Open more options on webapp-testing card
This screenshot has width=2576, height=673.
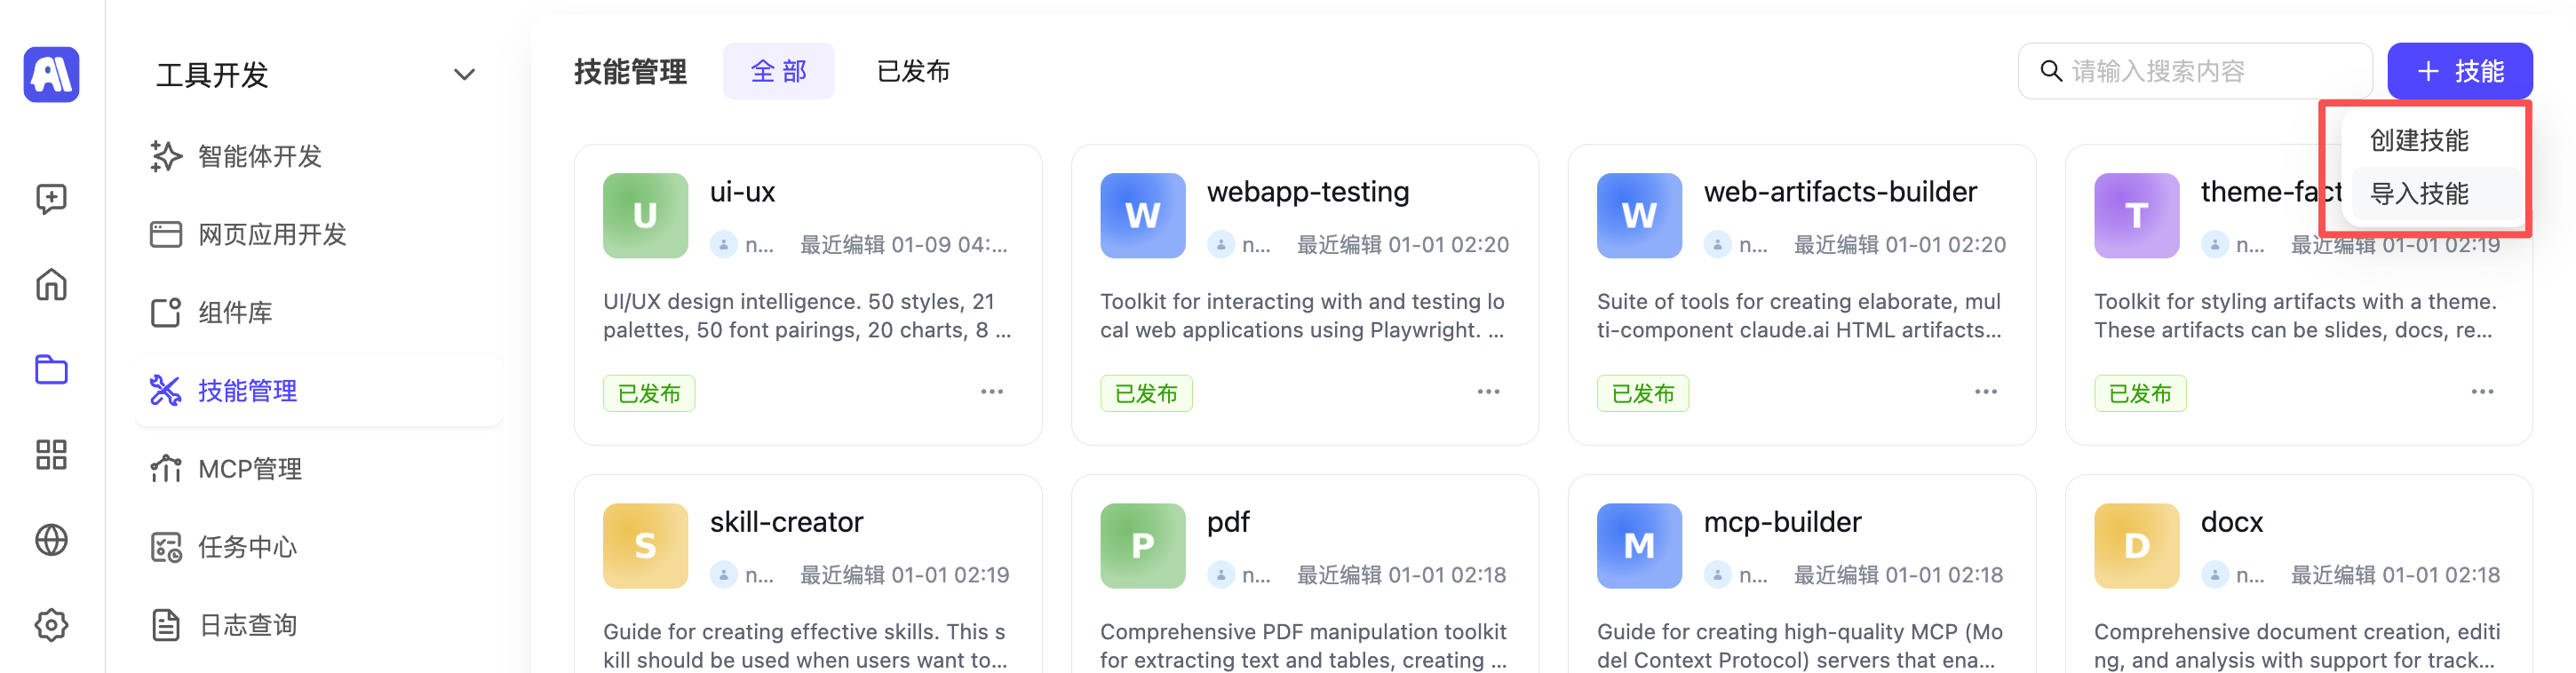point(1488,392)
